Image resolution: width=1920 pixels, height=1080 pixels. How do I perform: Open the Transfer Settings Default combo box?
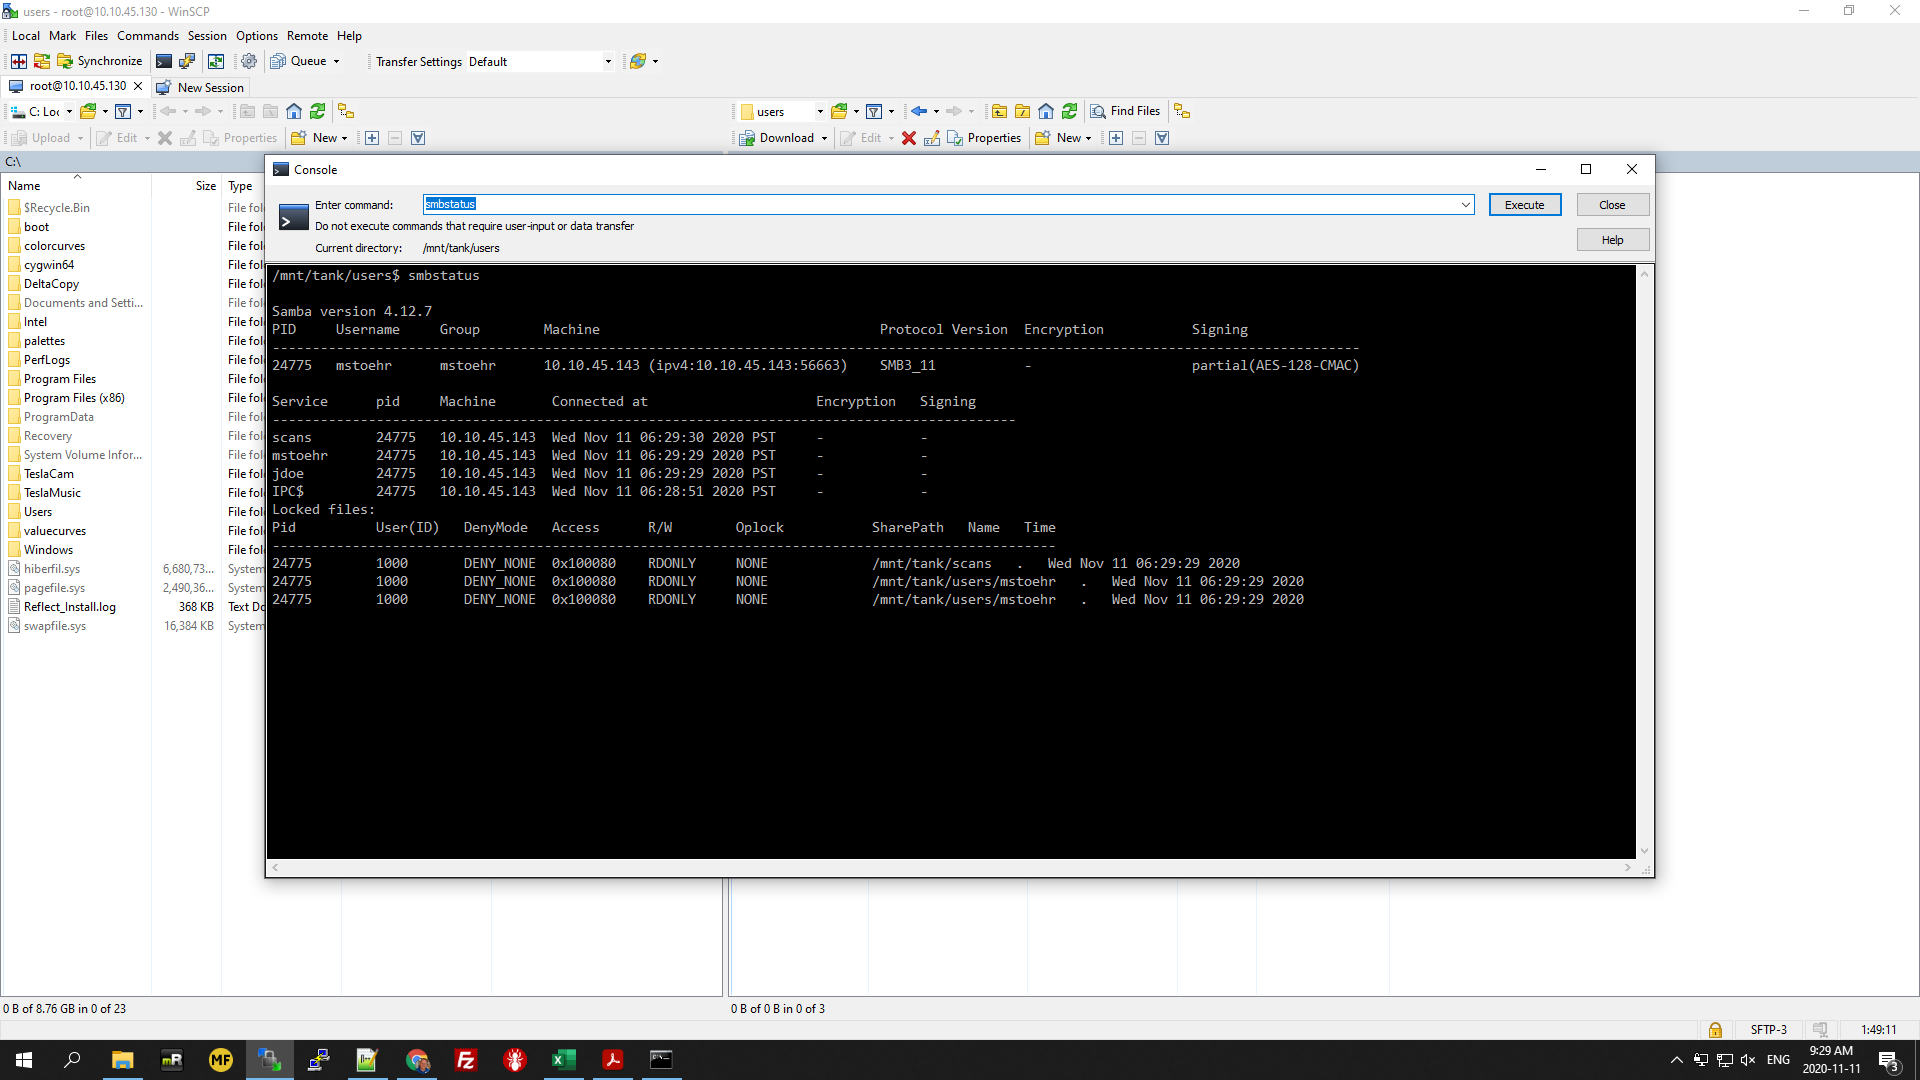[x=541, y=61]
